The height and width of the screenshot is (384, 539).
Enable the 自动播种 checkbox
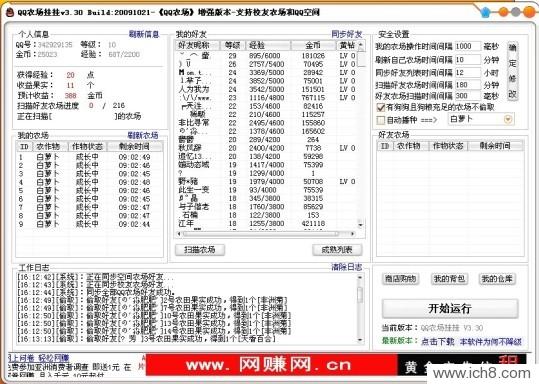381,120
